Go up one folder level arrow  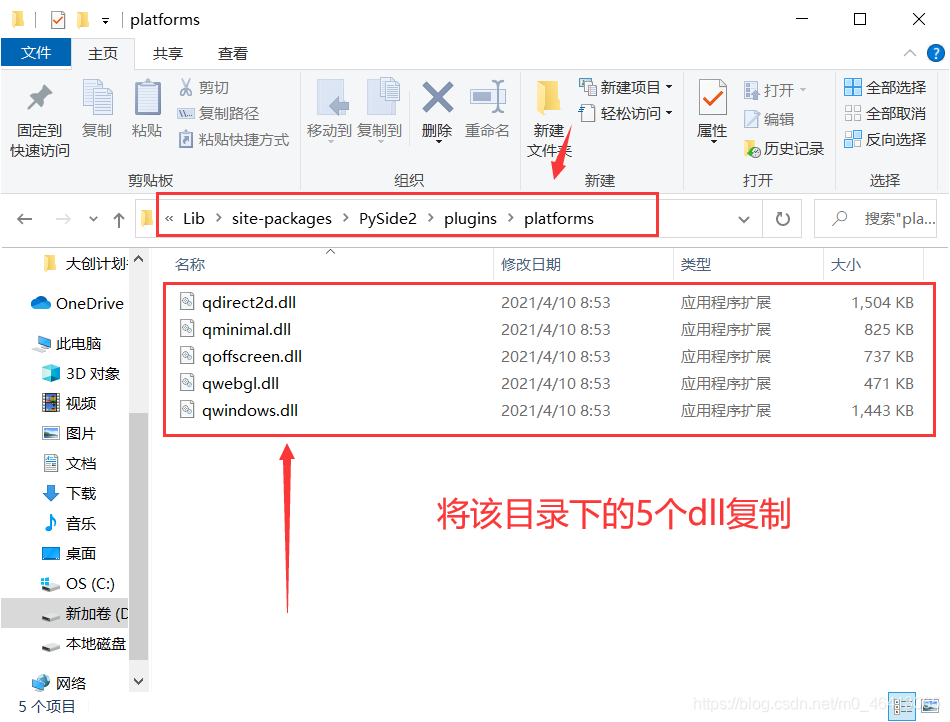119,219
